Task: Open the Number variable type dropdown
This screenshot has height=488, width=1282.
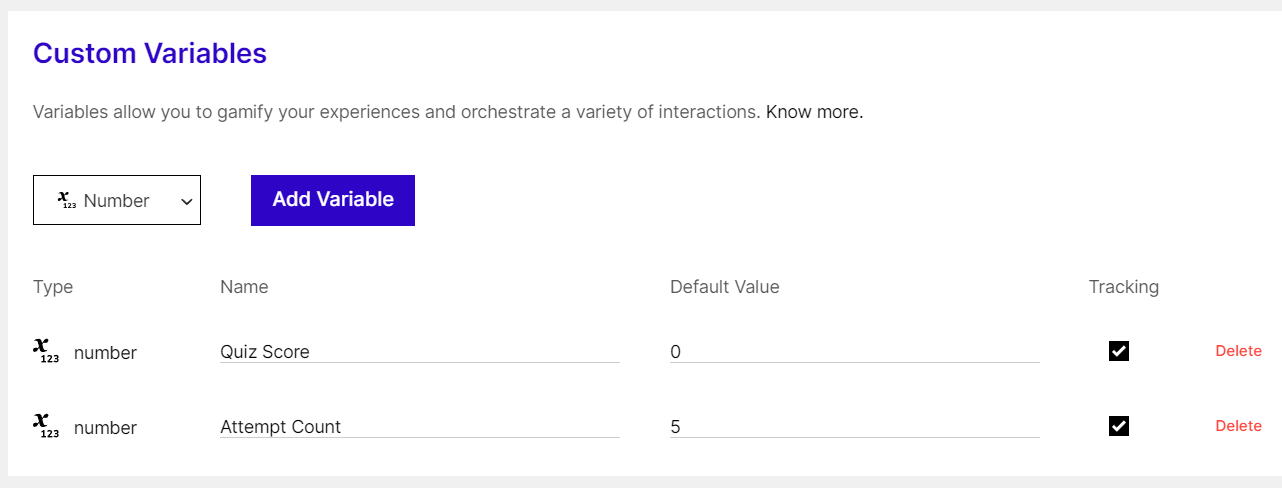Action: pos(117,200)
